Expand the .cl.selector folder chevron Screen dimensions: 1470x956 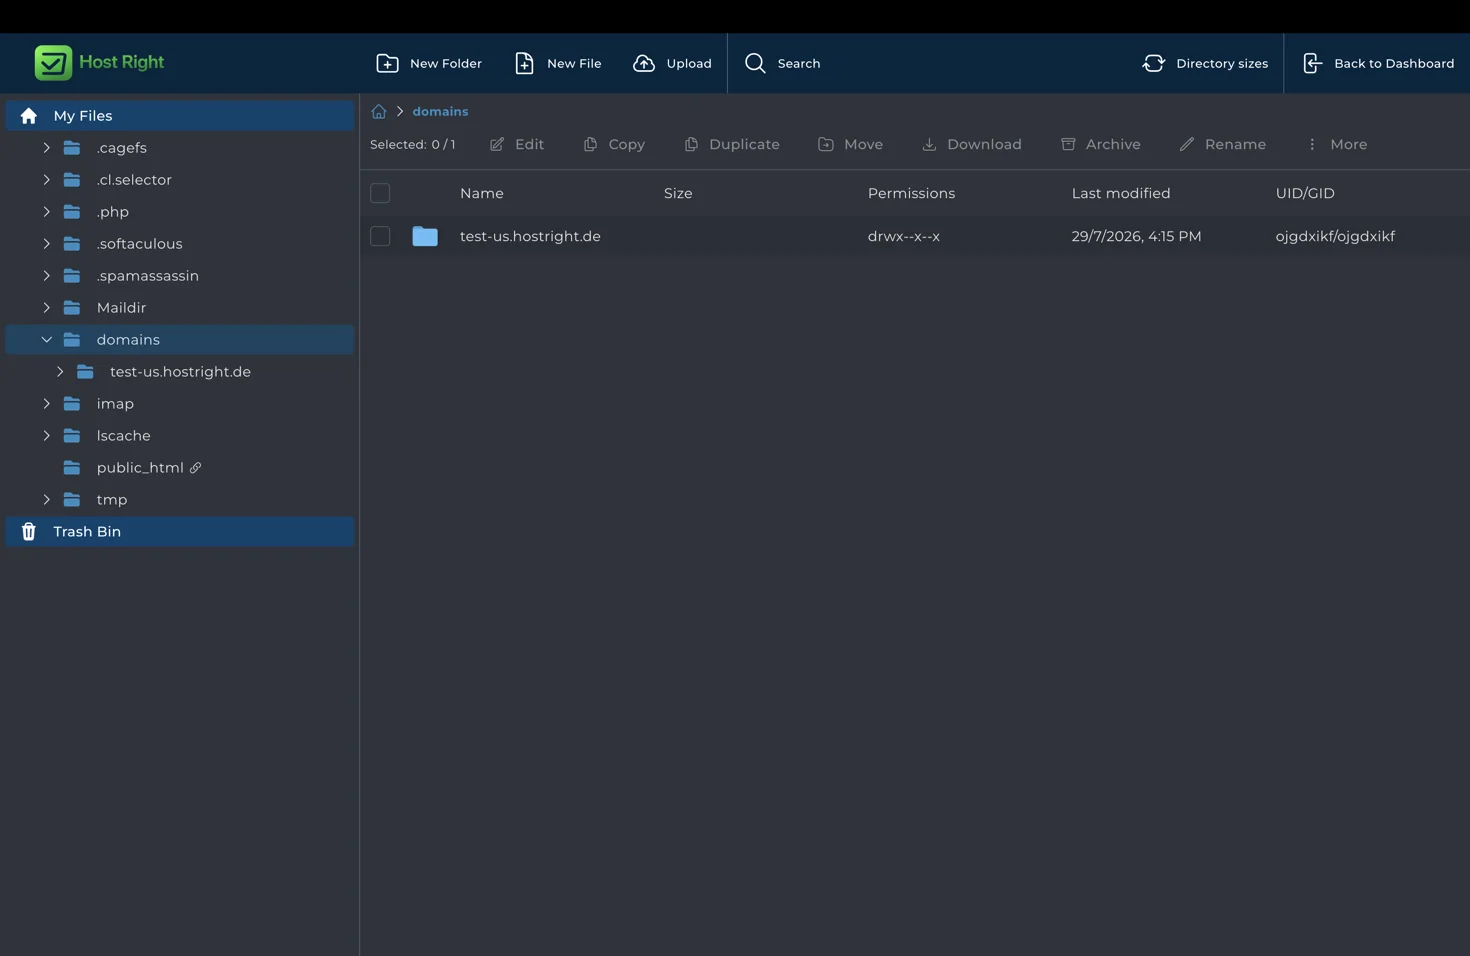(46, 180)
